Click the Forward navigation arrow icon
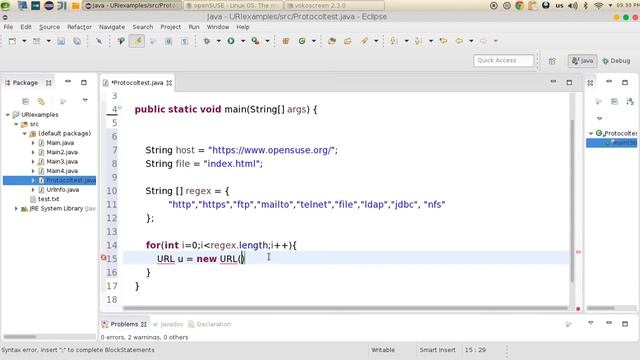 (484, 41)
